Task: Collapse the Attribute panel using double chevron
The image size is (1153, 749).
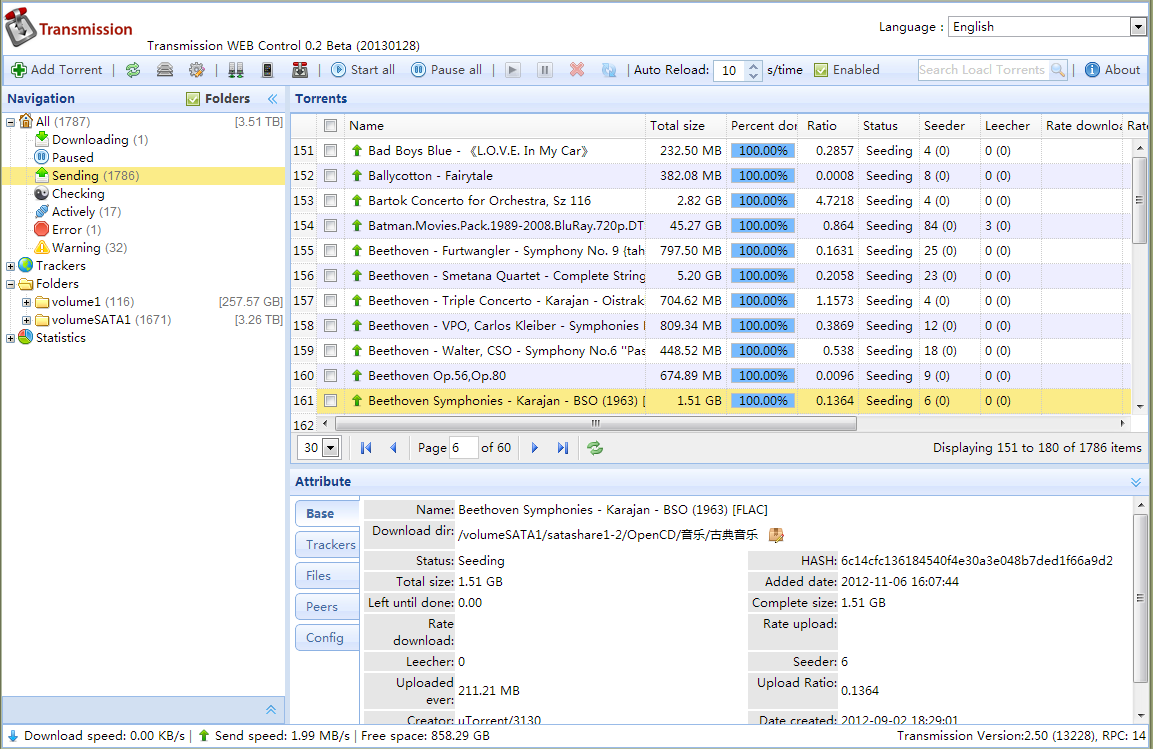Action: tap(1136, 482)
